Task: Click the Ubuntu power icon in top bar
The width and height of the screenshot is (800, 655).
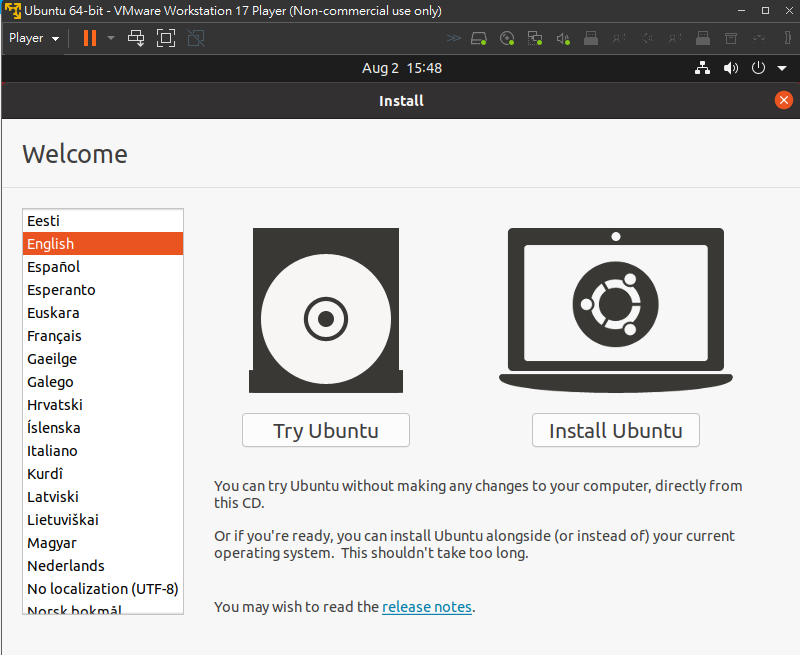Action: click(758, 68)
